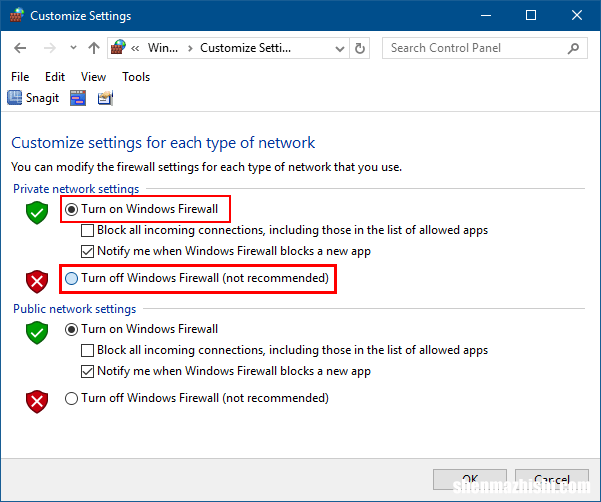The image size is (601, 502).
Task: Click the Search Control Panel field
Action: click(484, 48)
